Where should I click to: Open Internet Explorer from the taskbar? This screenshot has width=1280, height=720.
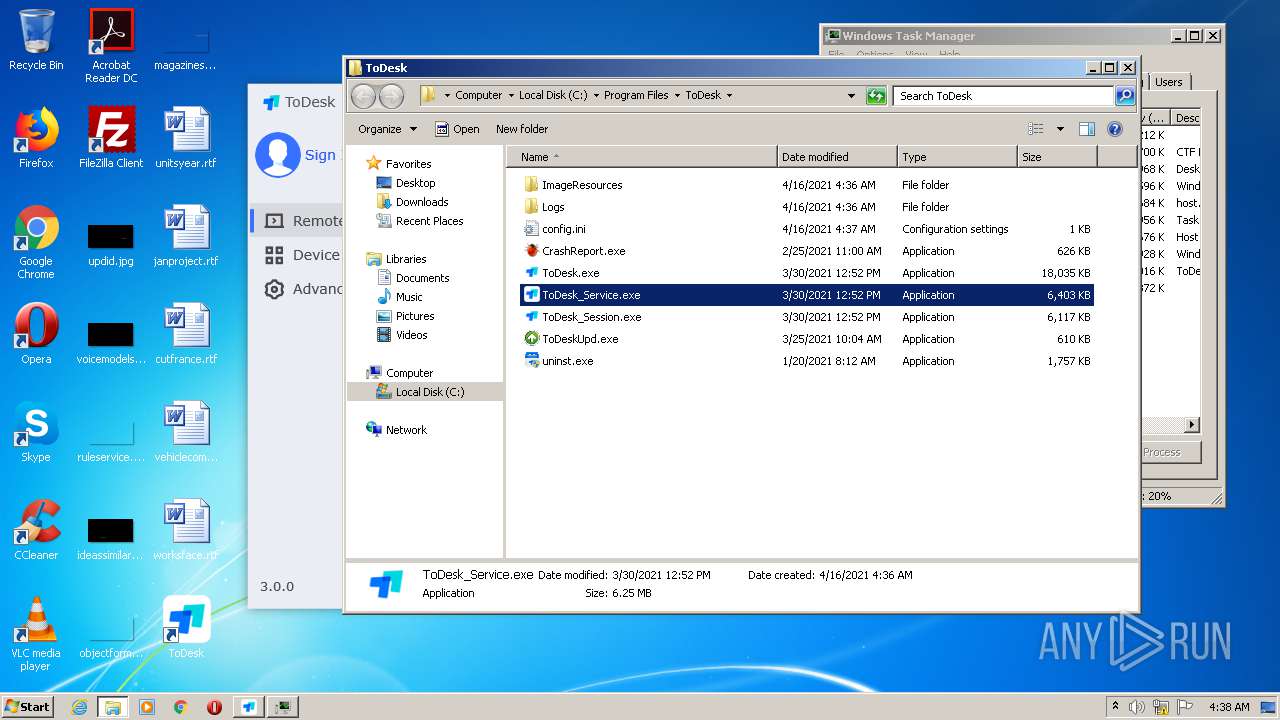click(x=79, y=707)
